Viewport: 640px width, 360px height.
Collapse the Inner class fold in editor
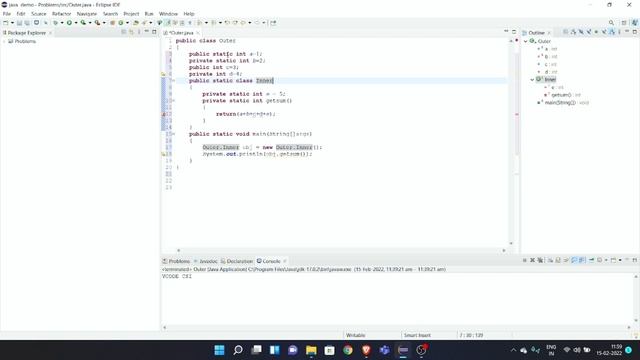[x=173, y=81]
